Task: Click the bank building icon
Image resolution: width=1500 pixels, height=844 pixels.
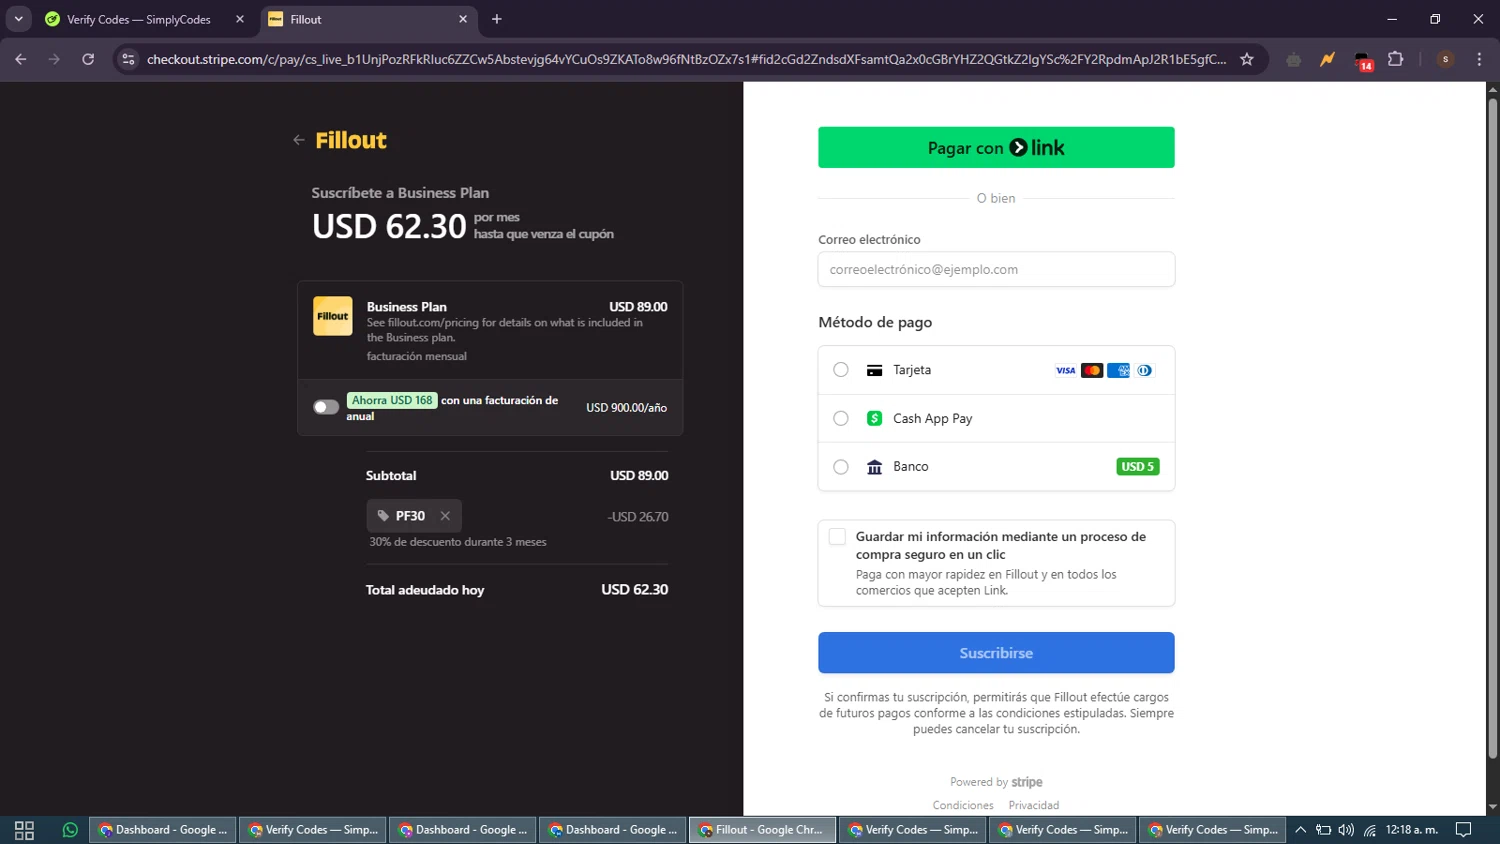Action: point(874,467)
